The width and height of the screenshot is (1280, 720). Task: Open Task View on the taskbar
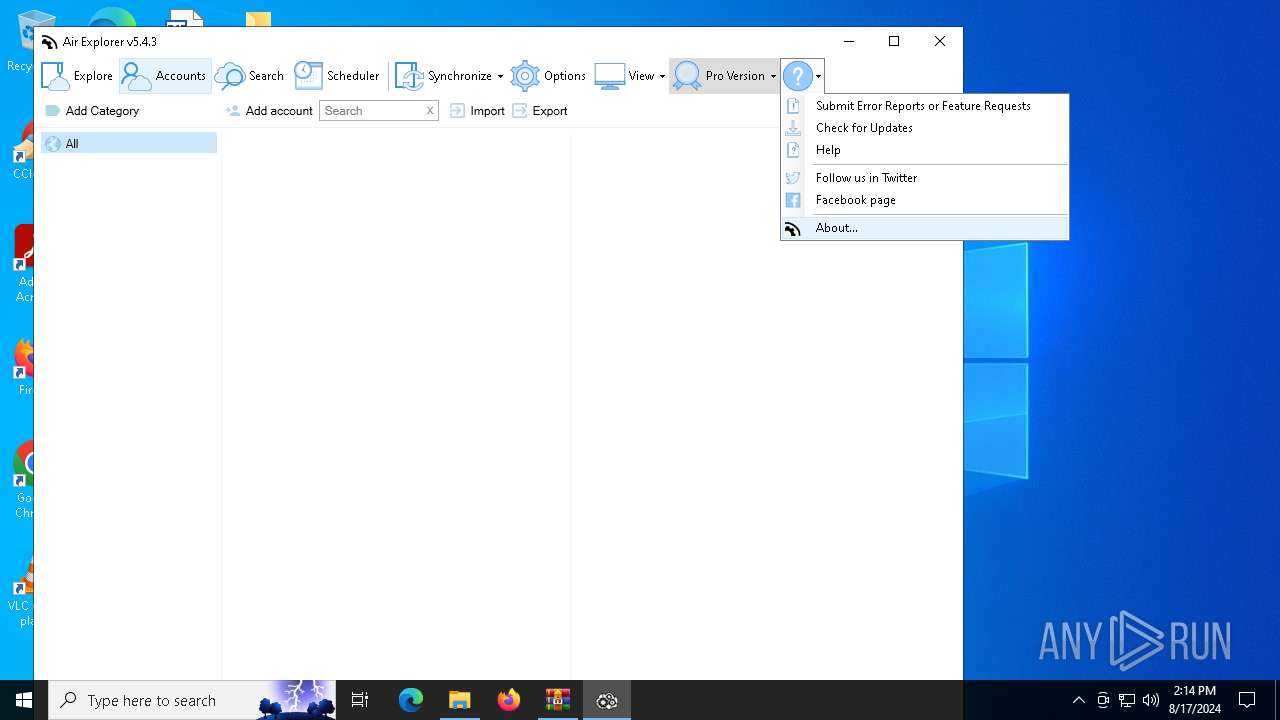pyautogui.click(x=360, y=700)
